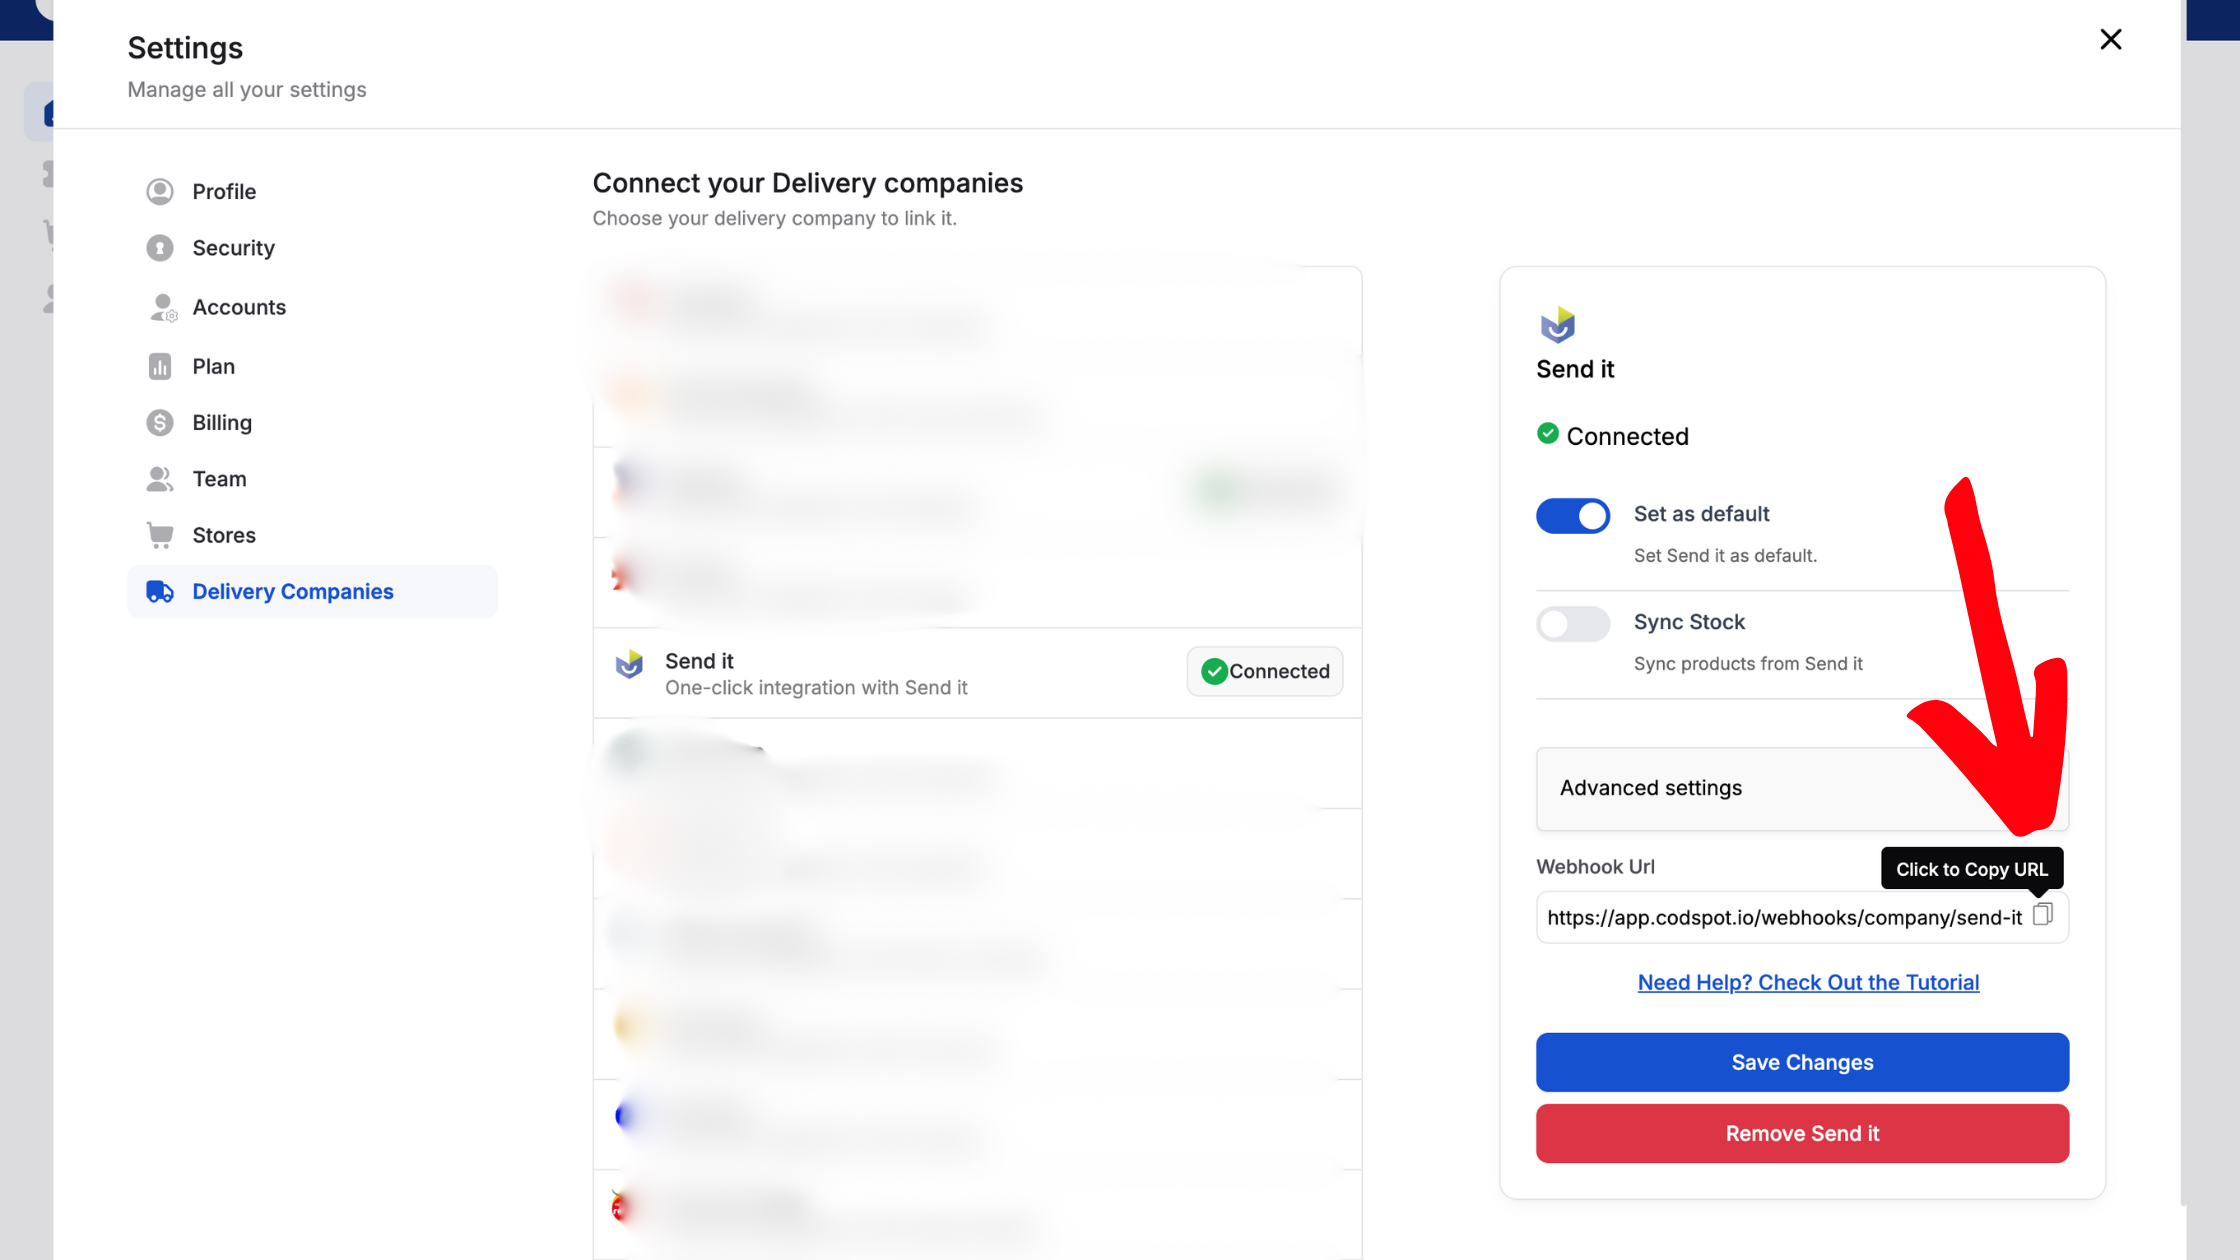The width and height of the screenshot is (2240, 1260).
Task: Click the 'Connect your Delivery companies' heading
Action: pyautogui.click(x=807, y=183)
